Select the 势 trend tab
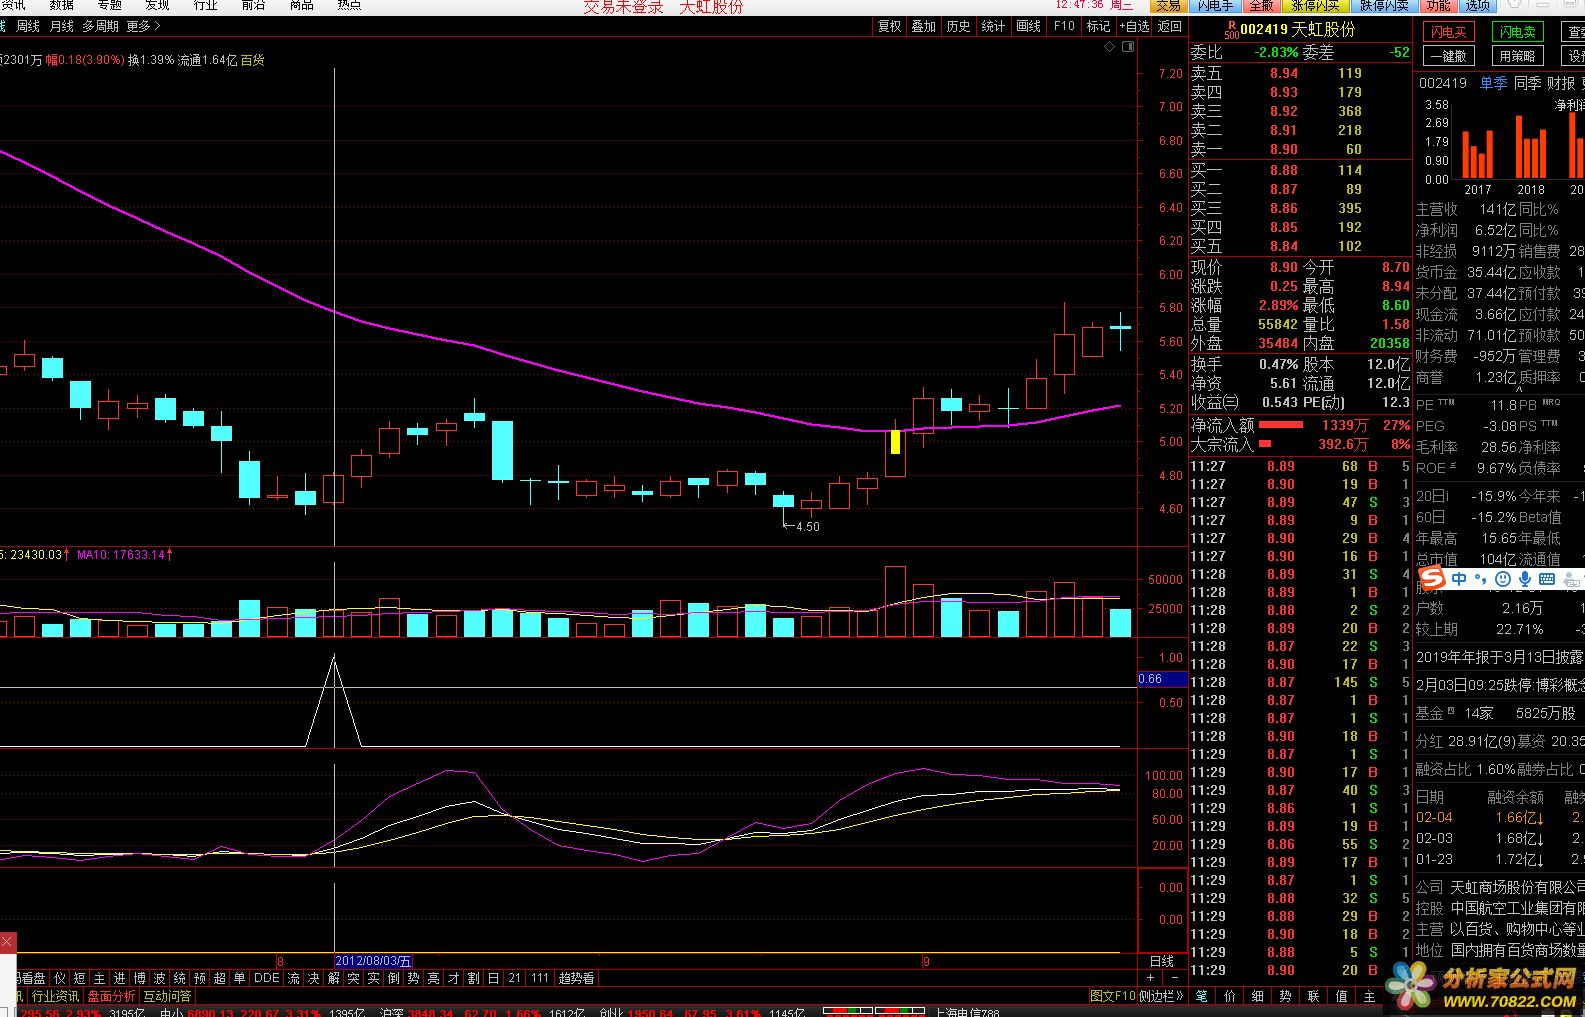This screenshot has width=1585, height=1017. click(1285, 996)
